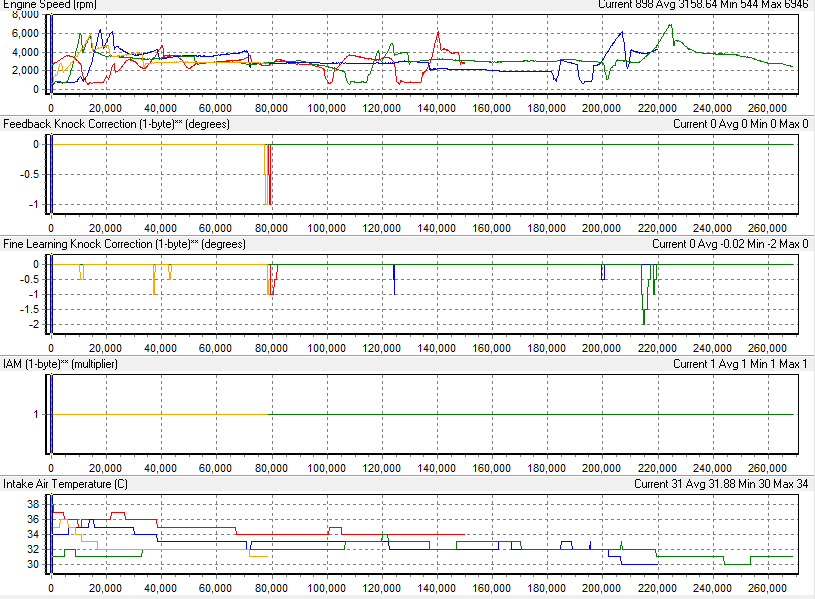This screenshot has width=815, height=599.
Task: Click the tallest green peak in Engine Speed
Action: [x=671, y=27]
